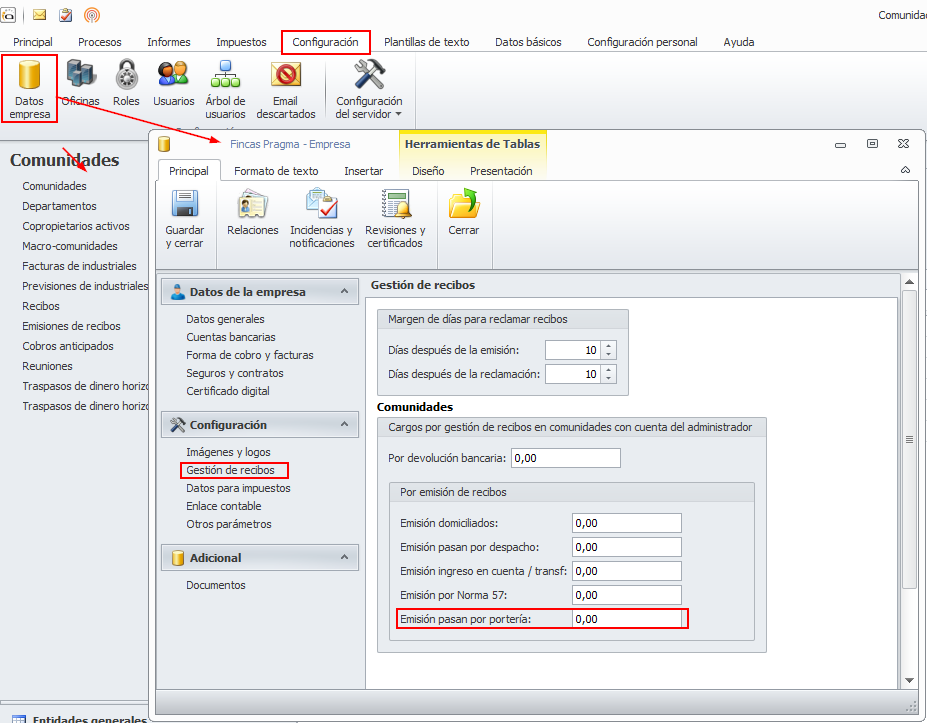This screenshot has width=927, height=723.
Task: Open Email descartados
Action: click(286, 89)
